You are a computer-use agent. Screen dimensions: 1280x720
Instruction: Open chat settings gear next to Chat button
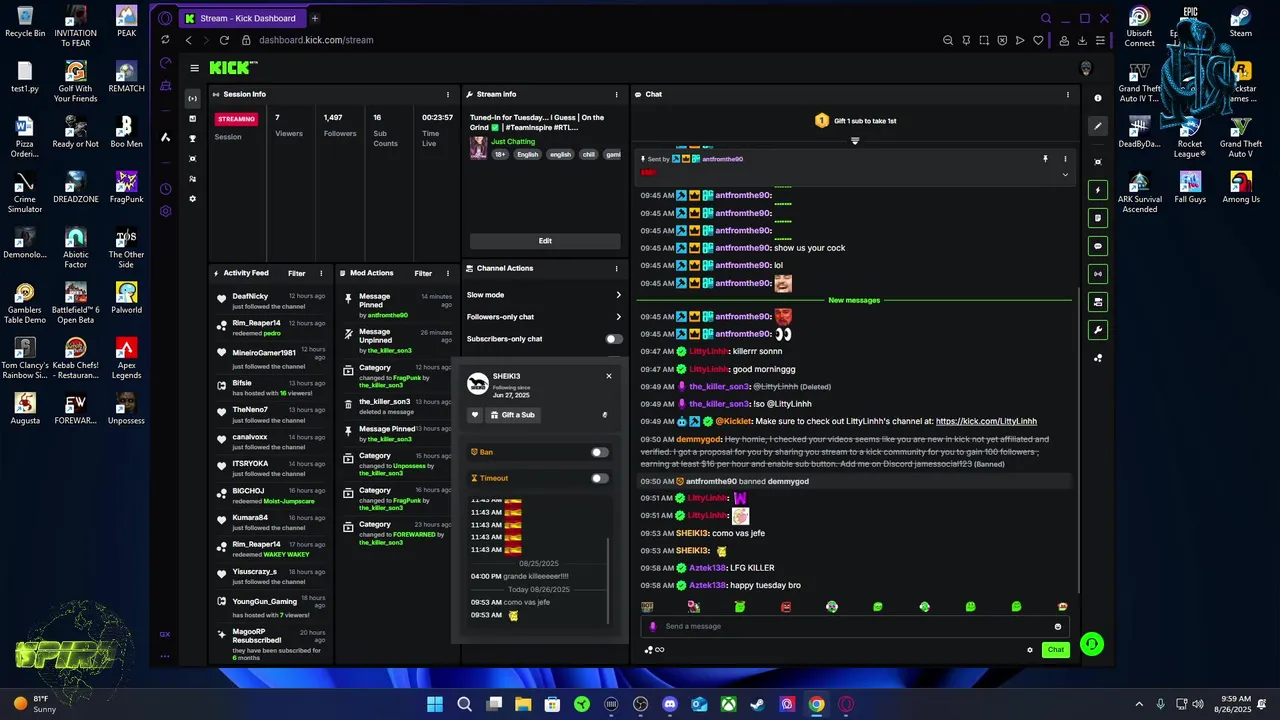1030,650
